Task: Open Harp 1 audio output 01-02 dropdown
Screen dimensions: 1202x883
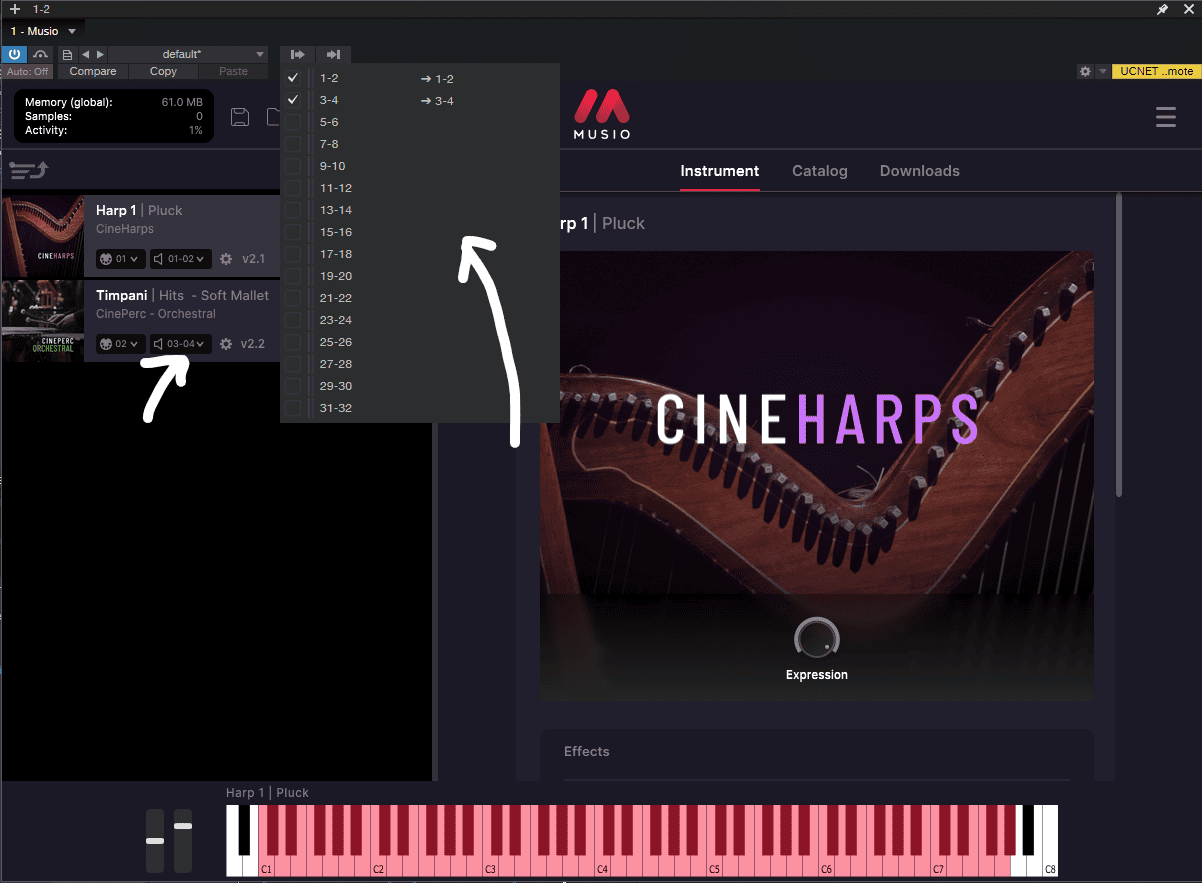Action: [180, 259]
